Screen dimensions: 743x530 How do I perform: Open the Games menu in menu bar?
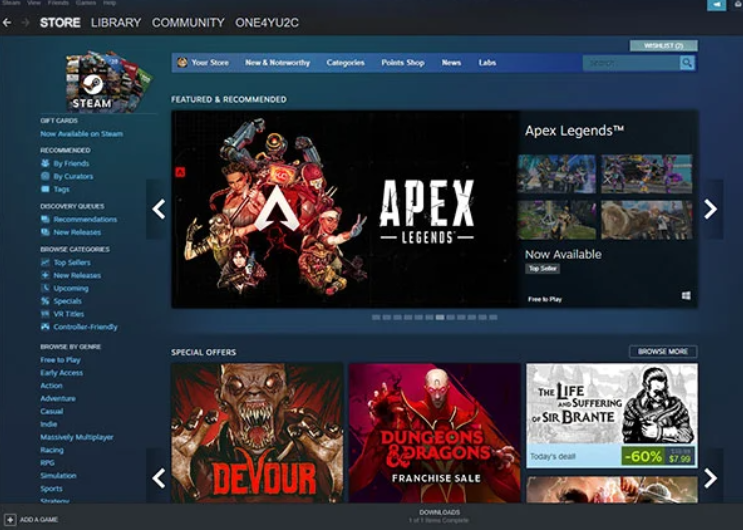point(86,3)
